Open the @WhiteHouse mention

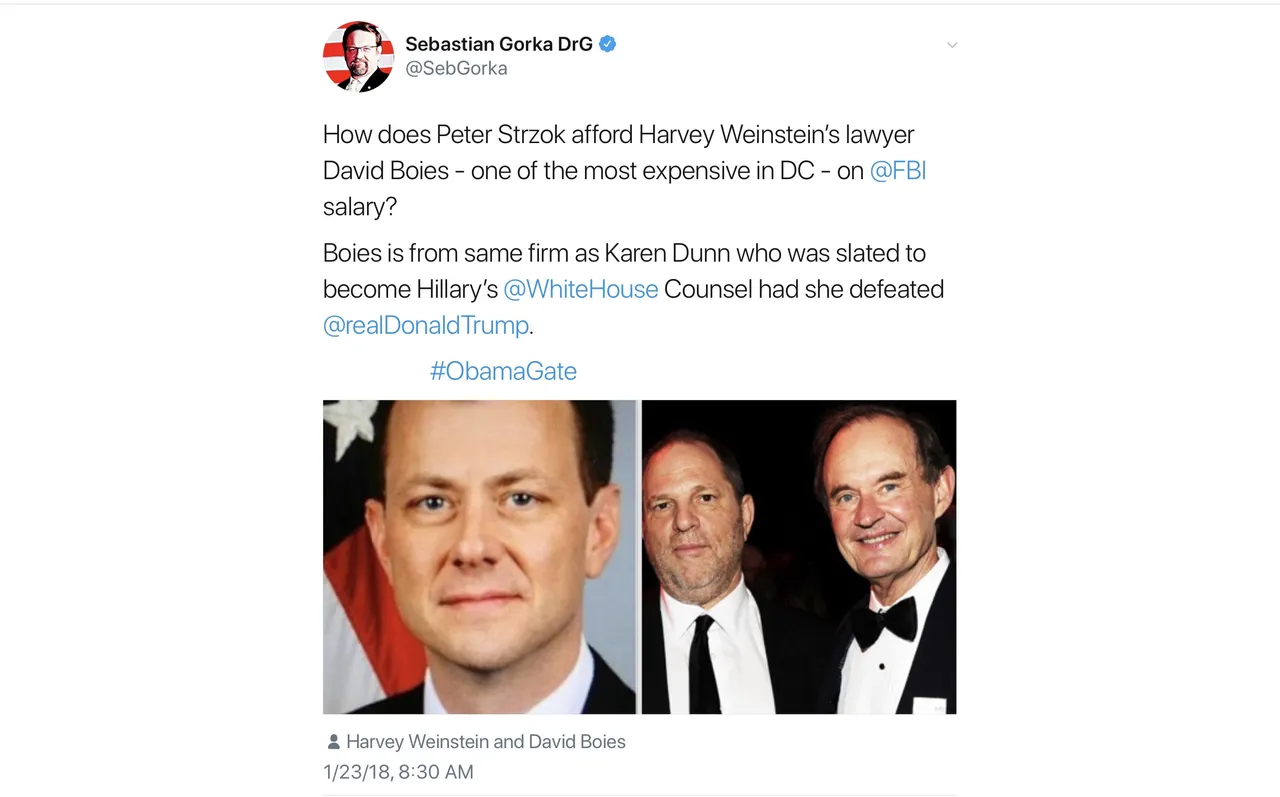pyautogui.click(x=581, y=289)
